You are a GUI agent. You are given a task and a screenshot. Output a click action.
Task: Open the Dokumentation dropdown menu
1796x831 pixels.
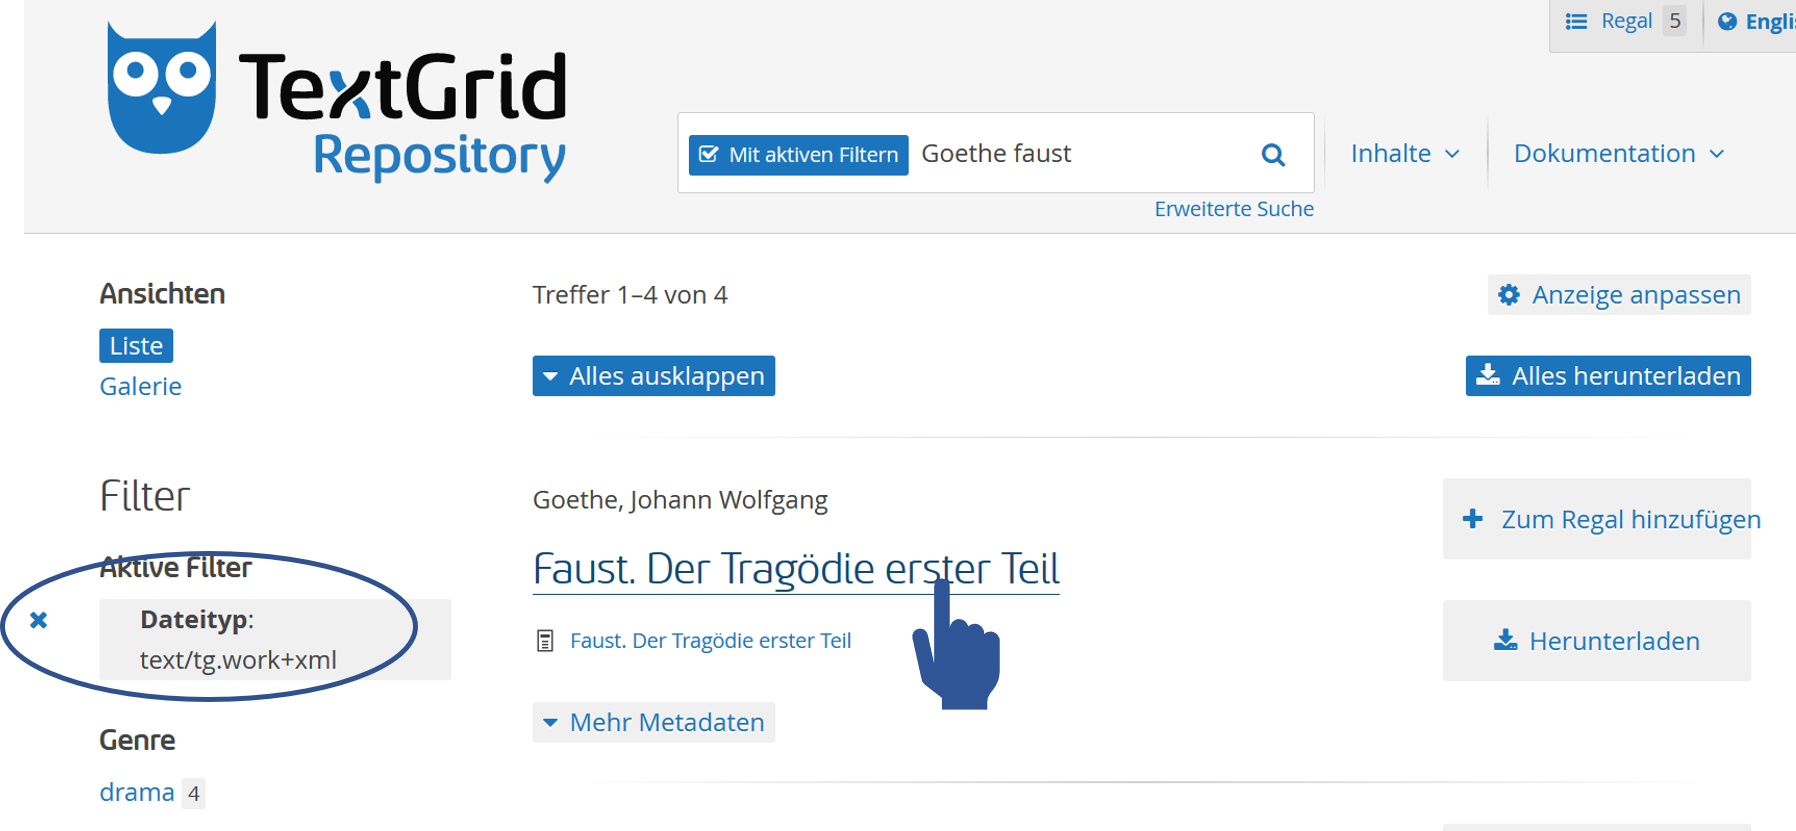point(1618,153)
